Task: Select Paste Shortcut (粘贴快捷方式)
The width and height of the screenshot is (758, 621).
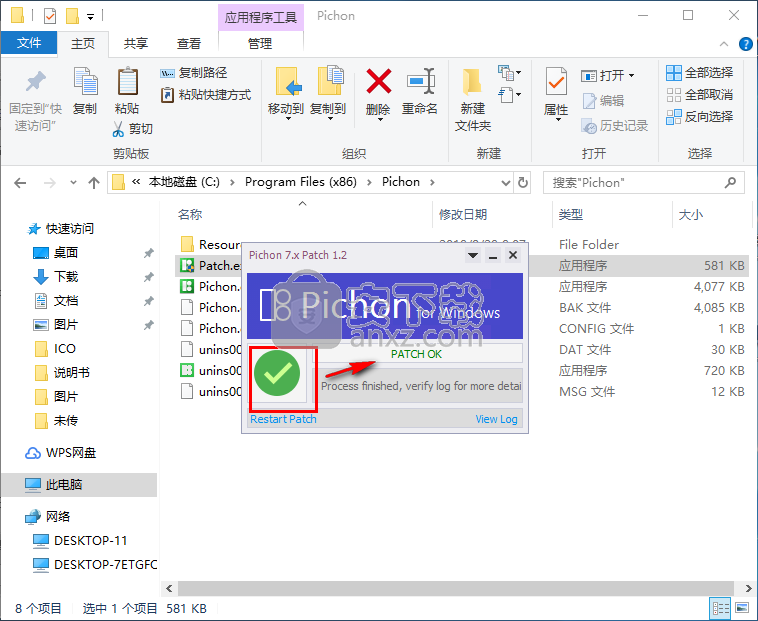Action: pyautogui.click(x=206, y=95)
